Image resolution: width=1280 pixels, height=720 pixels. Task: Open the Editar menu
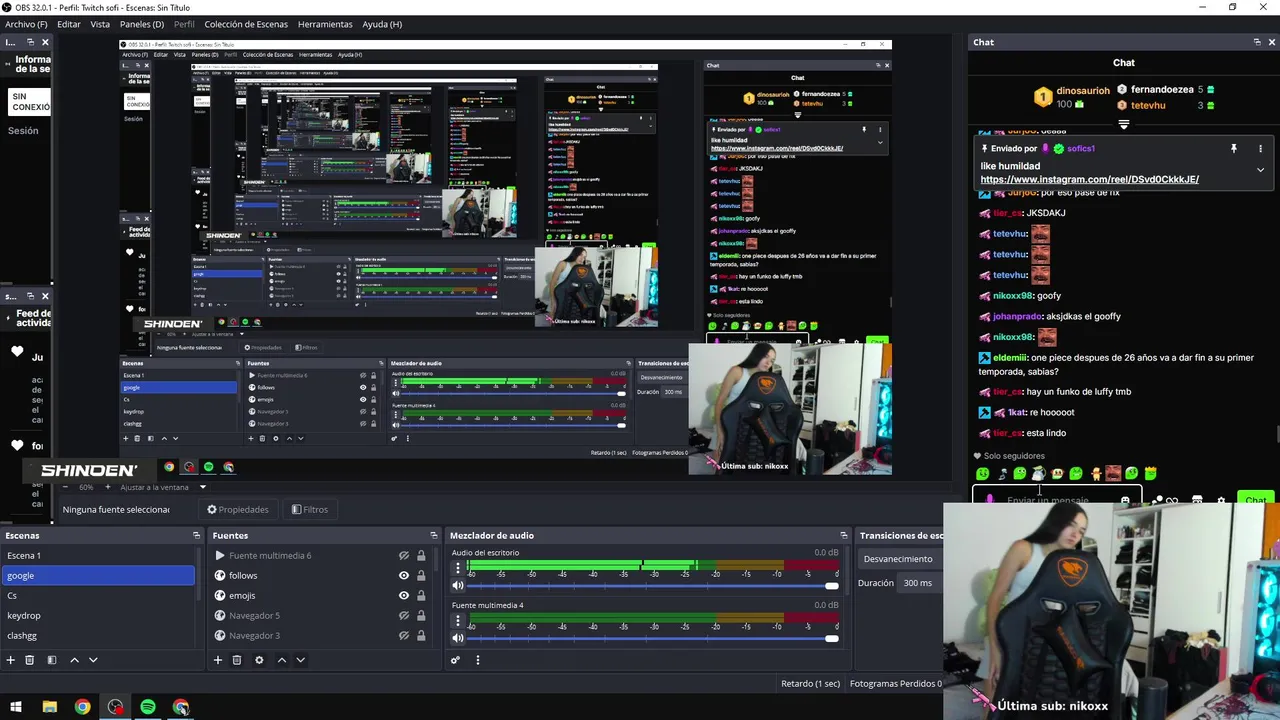pyautogui.click(x=69, y=24)
